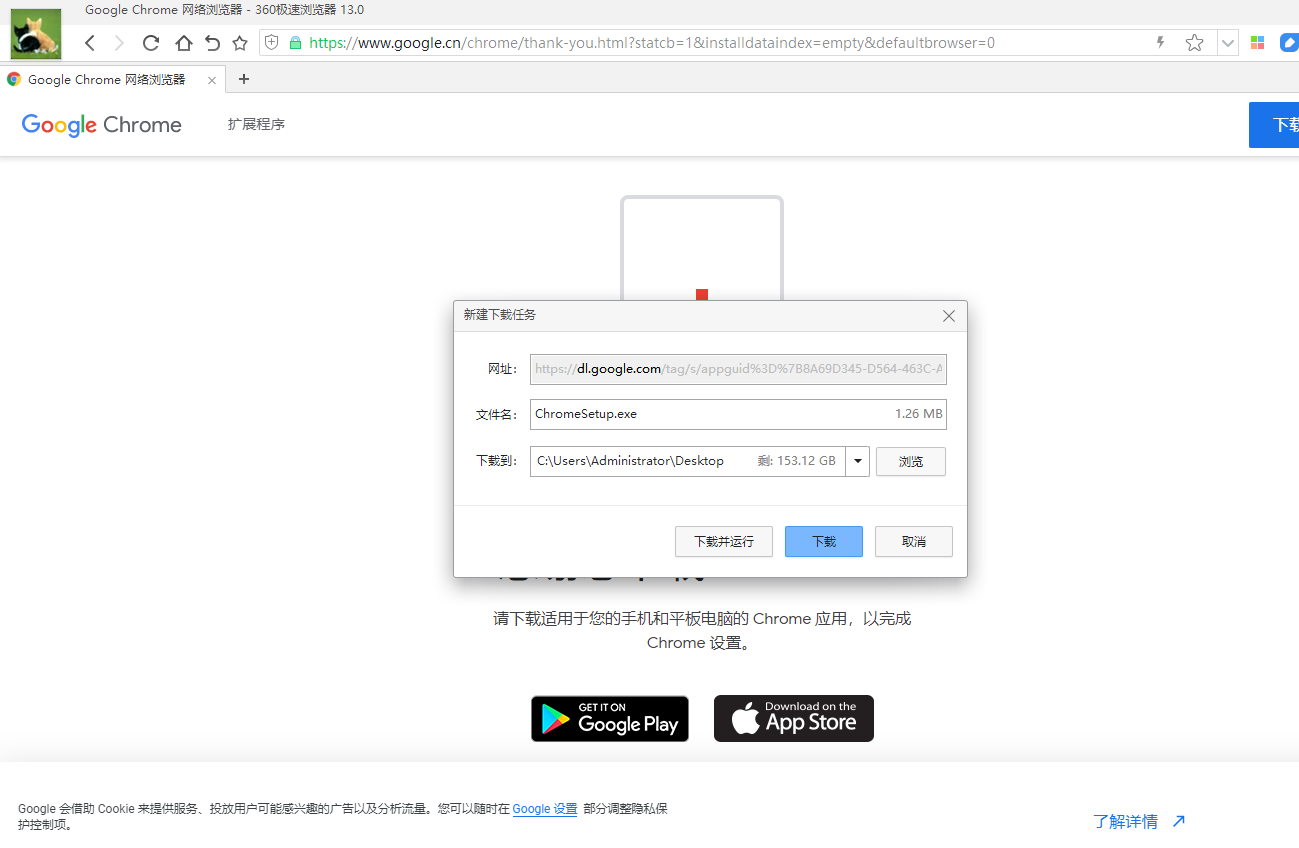The width and height of the screenshot is (1299, 848).
Task: Click the shield security icon in address bar
Action: tap(271, 43)
